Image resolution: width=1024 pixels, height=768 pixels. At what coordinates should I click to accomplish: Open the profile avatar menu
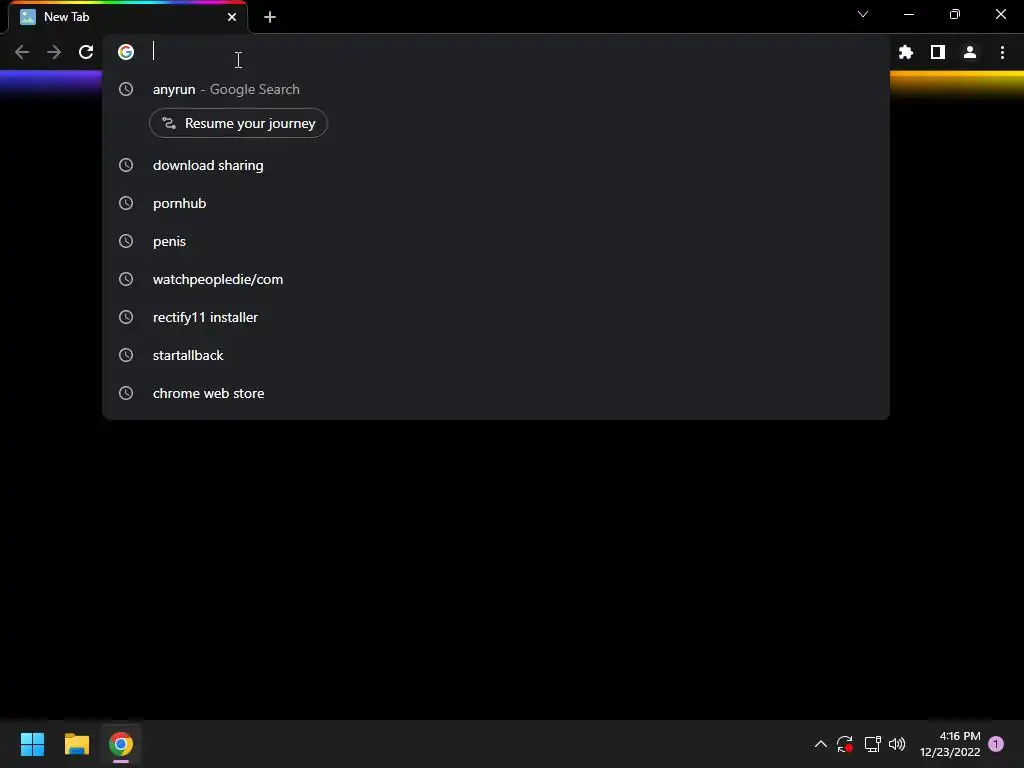tap(970, 52)
